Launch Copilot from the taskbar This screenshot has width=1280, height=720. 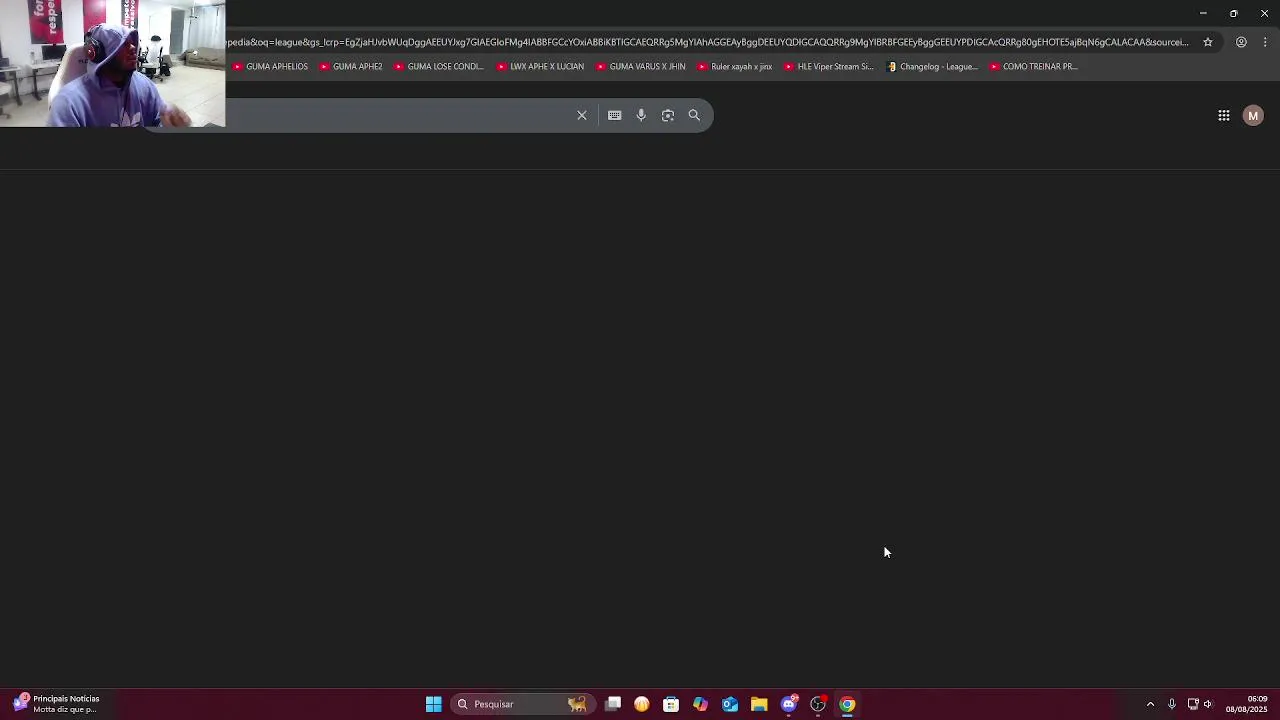(x=700, y=704)
